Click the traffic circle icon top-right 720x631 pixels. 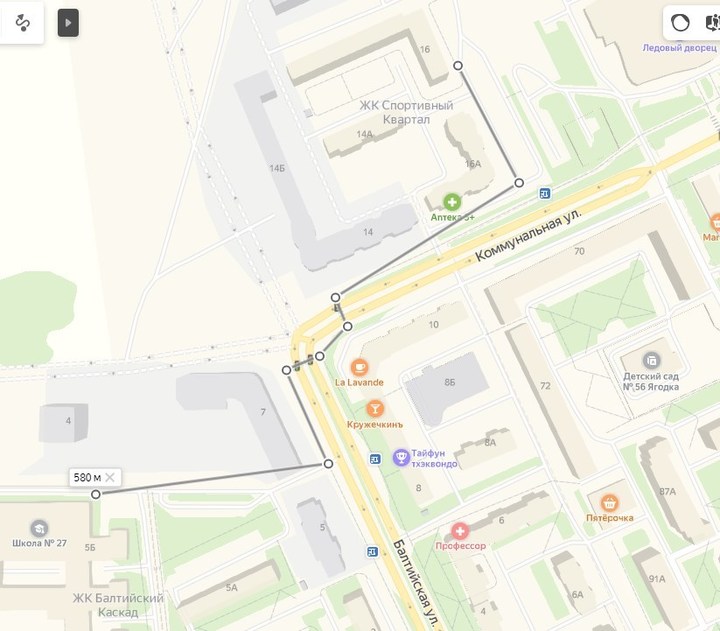point(680,23)
